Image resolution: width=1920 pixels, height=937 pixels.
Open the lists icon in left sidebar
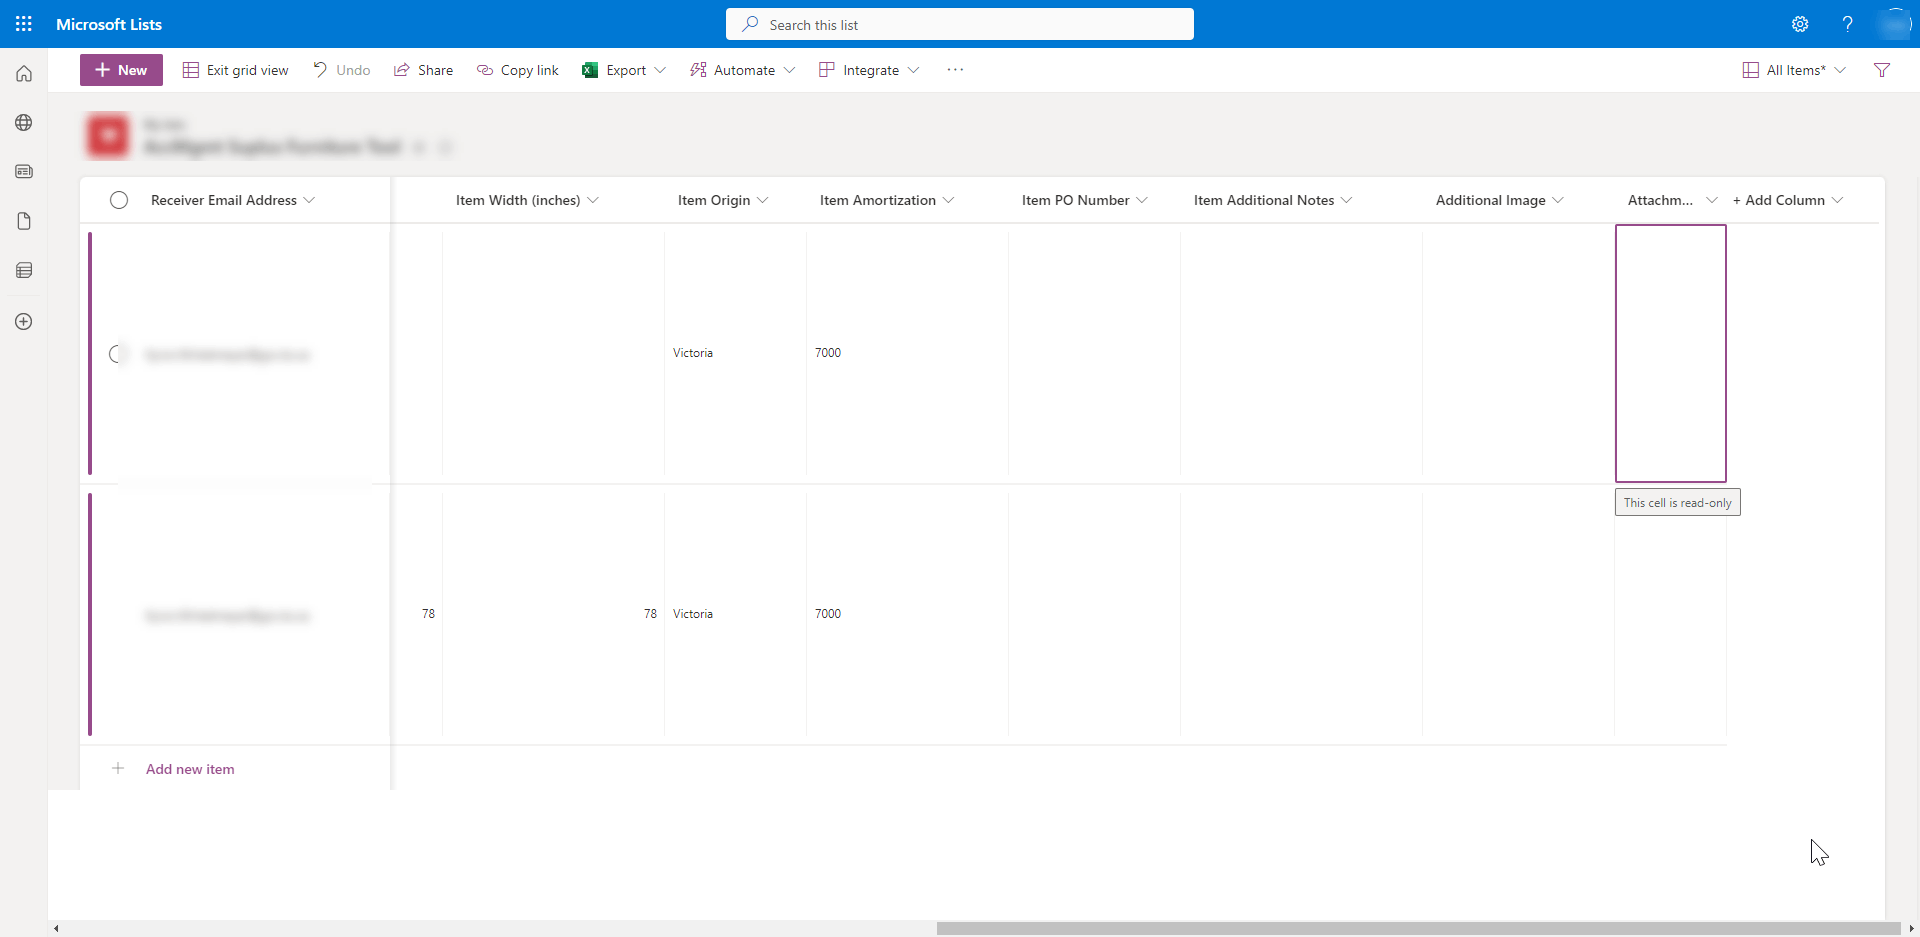pos(24,270)
